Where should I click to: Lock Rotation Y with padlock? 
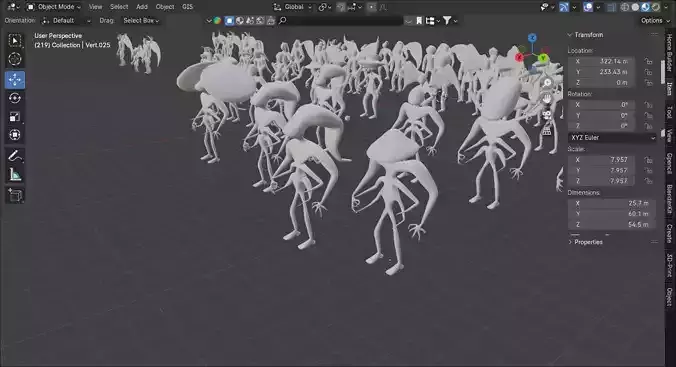(x=648, y=116)
